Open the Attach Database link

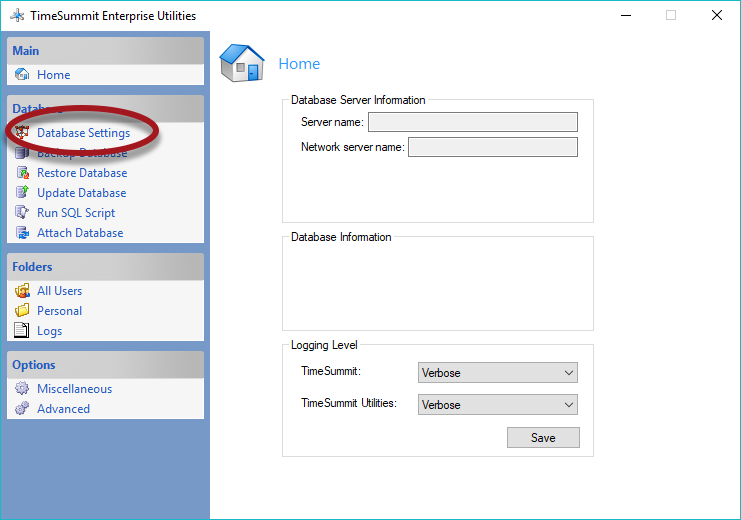(80, 233)
